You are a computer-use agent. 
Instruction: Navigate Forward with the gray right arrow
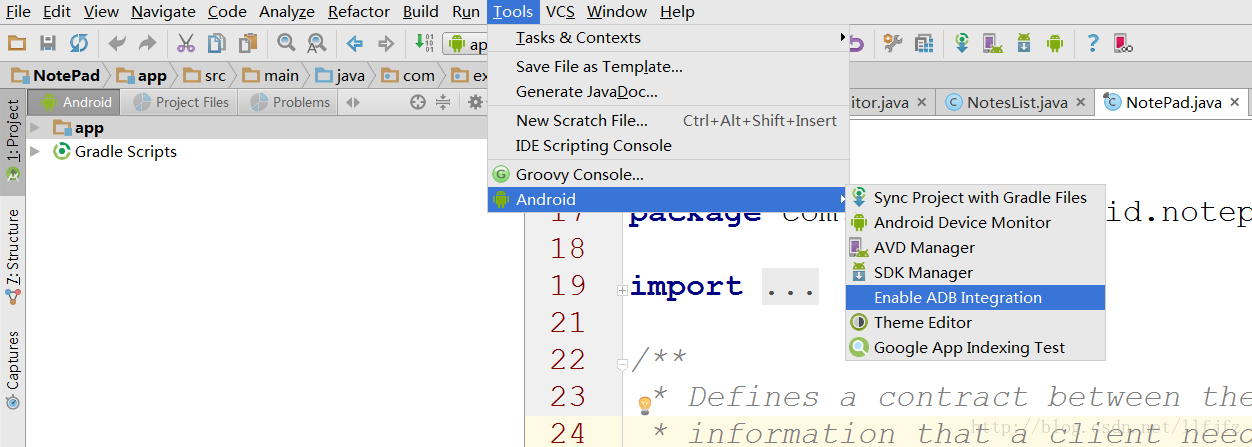pos(386,43)
